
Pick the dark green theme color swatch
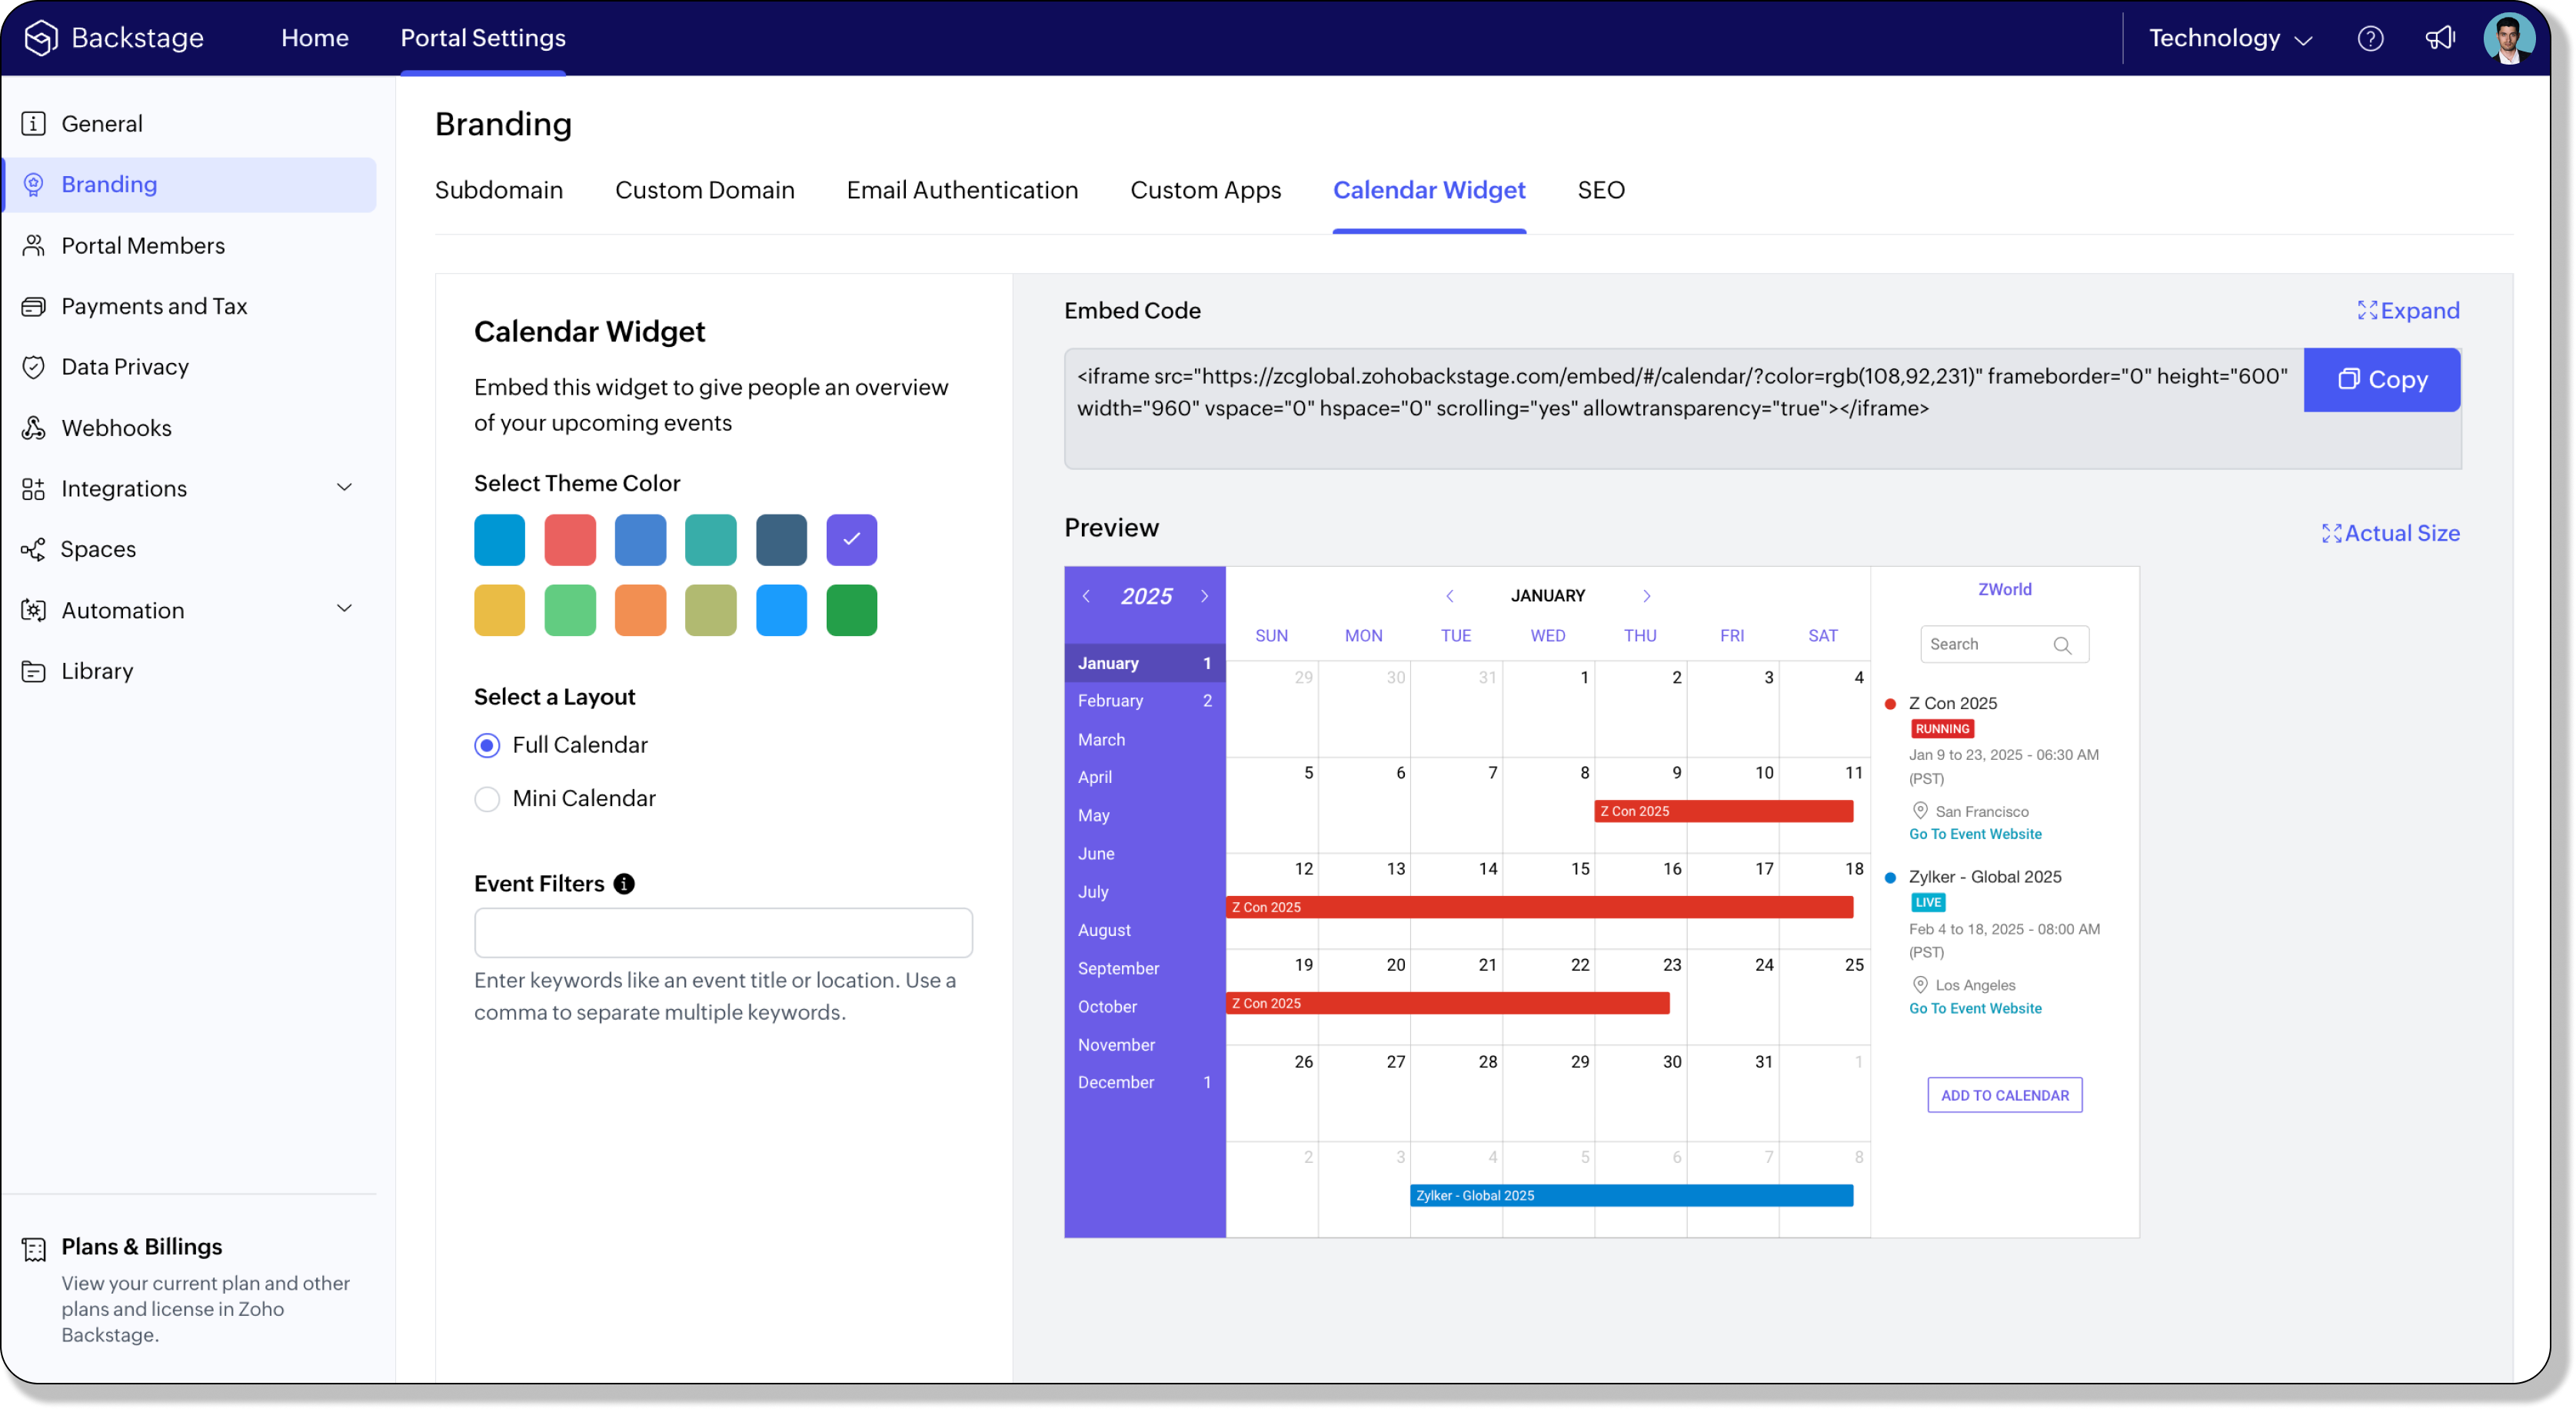click(851, 611)
